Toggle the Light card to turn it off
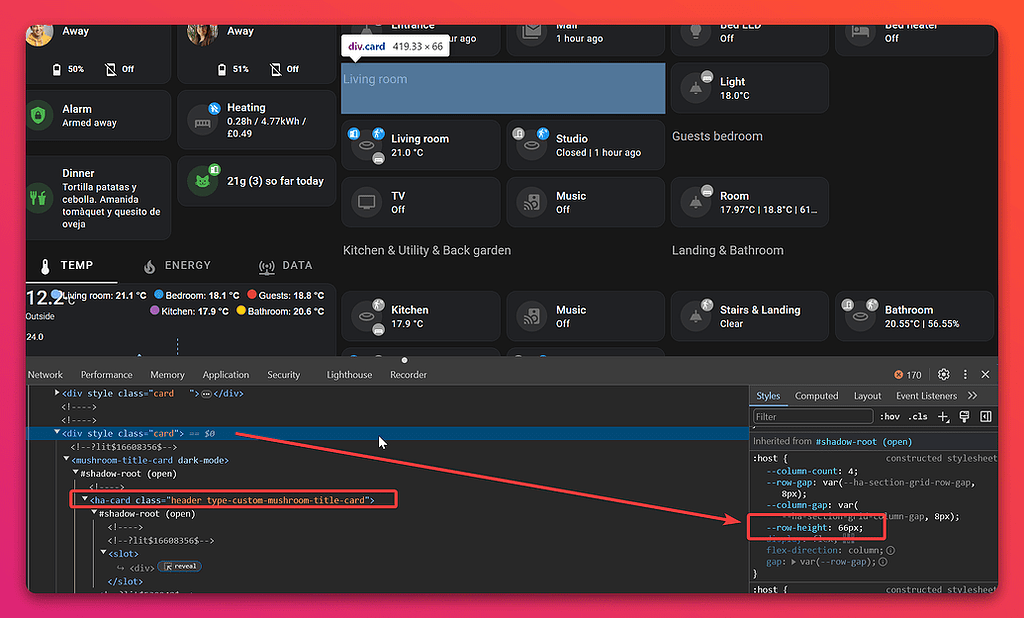The image size is (1024, 618). pos(696,88)
